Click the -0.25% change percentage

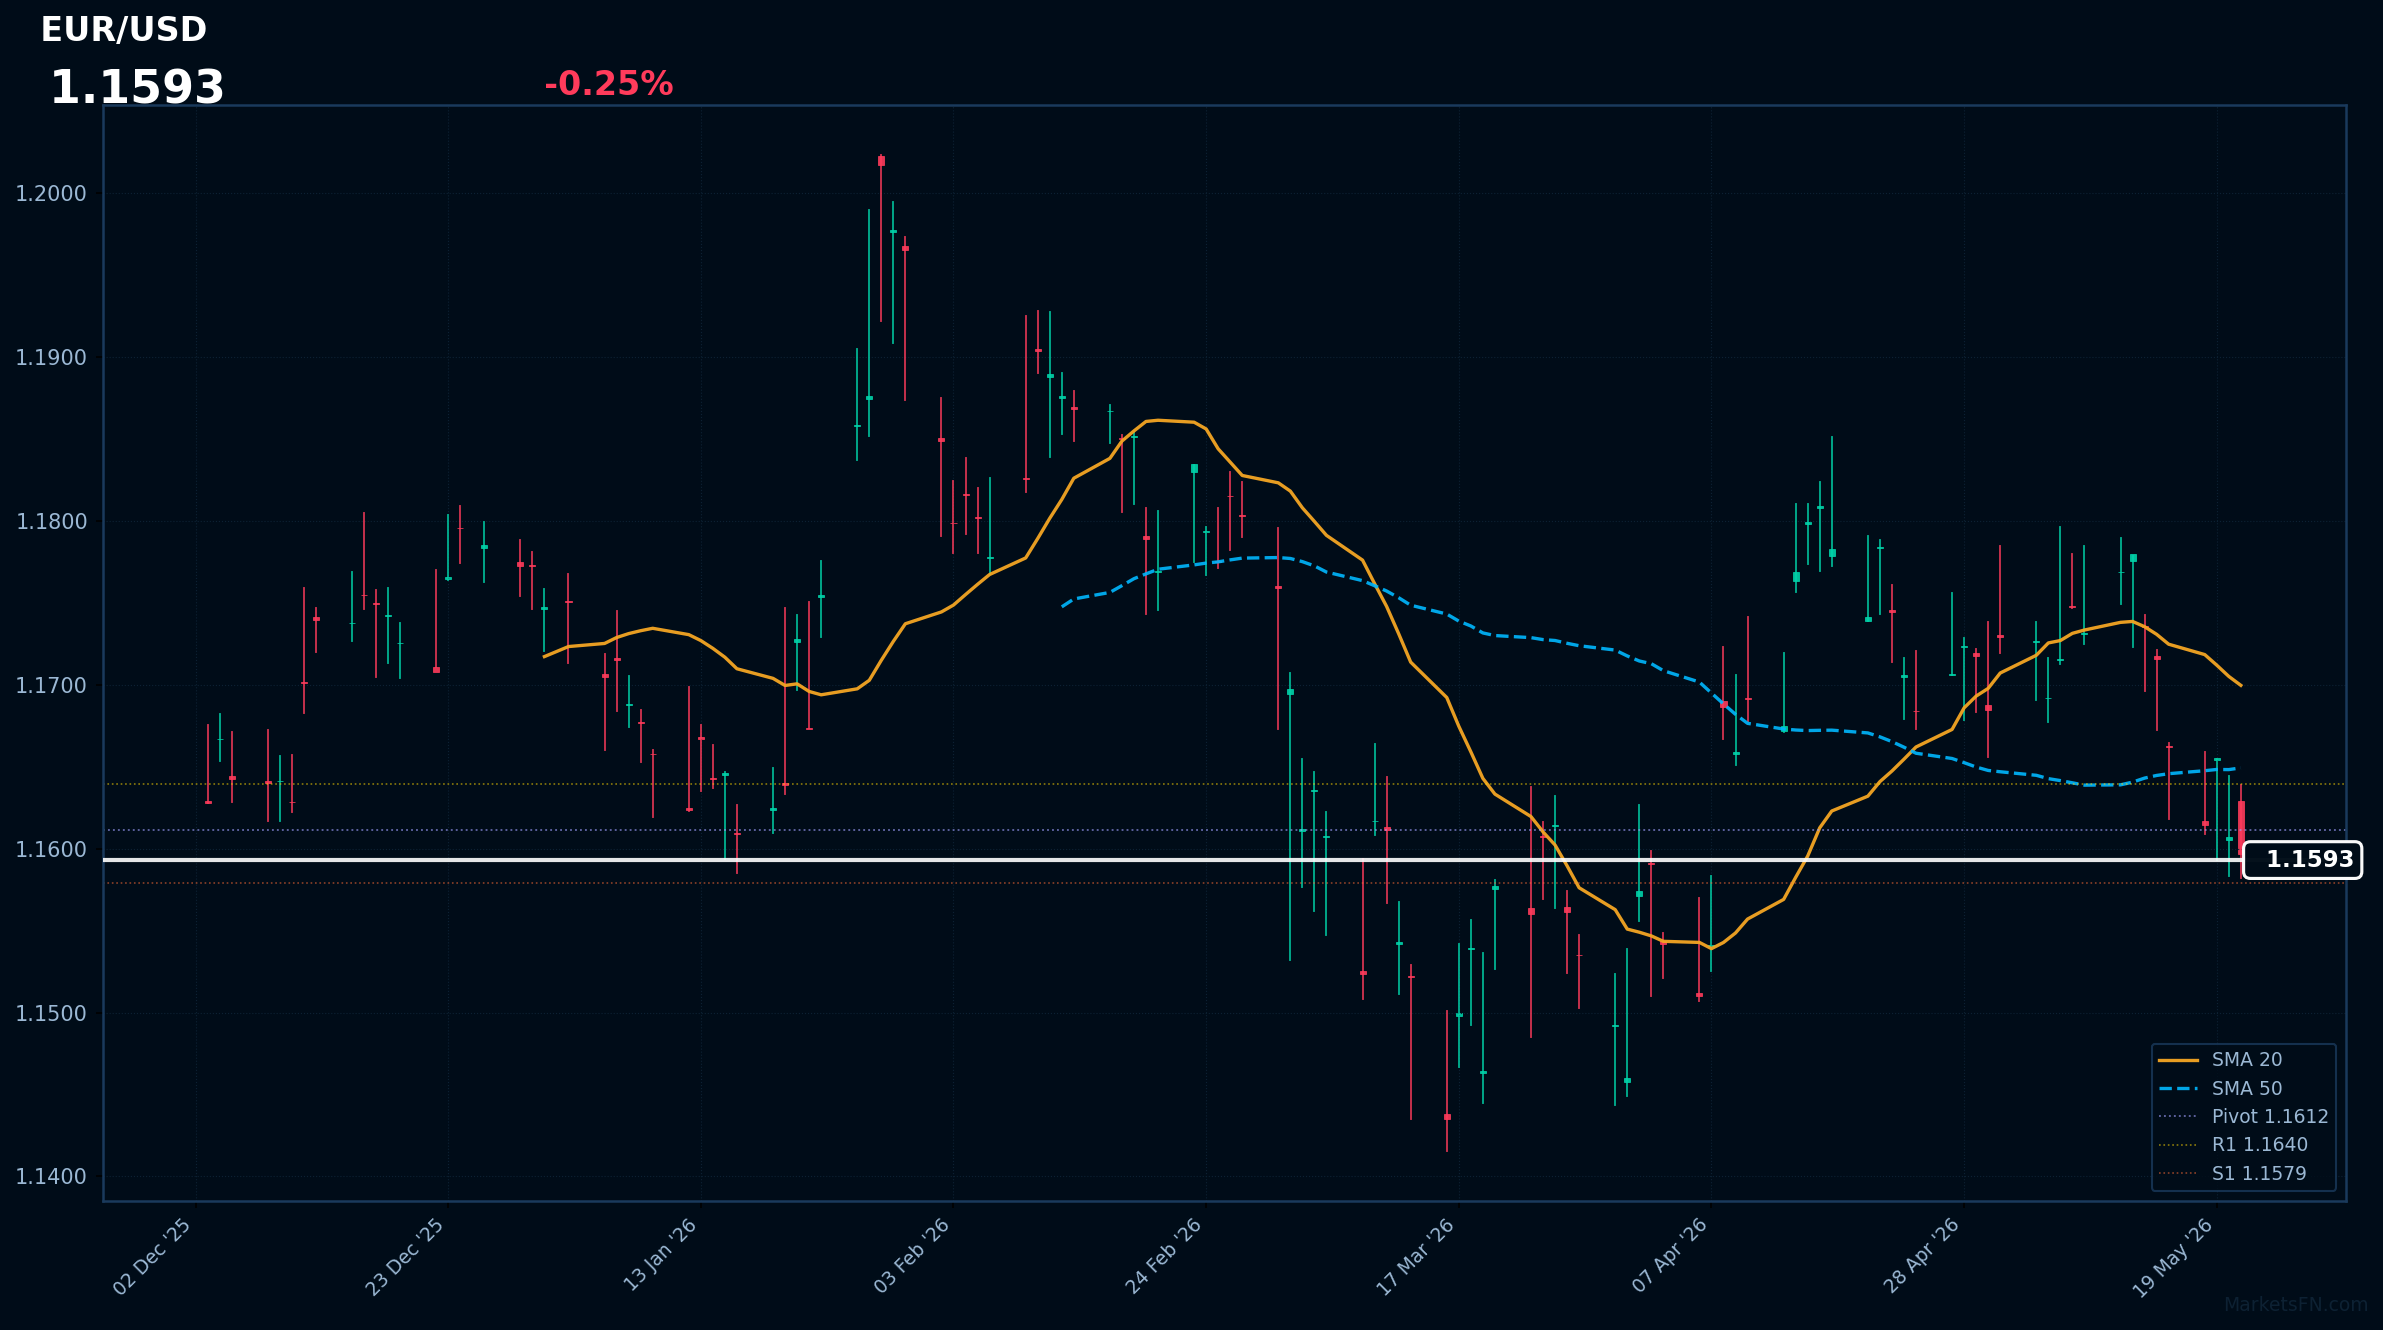[x=608, y=84]
